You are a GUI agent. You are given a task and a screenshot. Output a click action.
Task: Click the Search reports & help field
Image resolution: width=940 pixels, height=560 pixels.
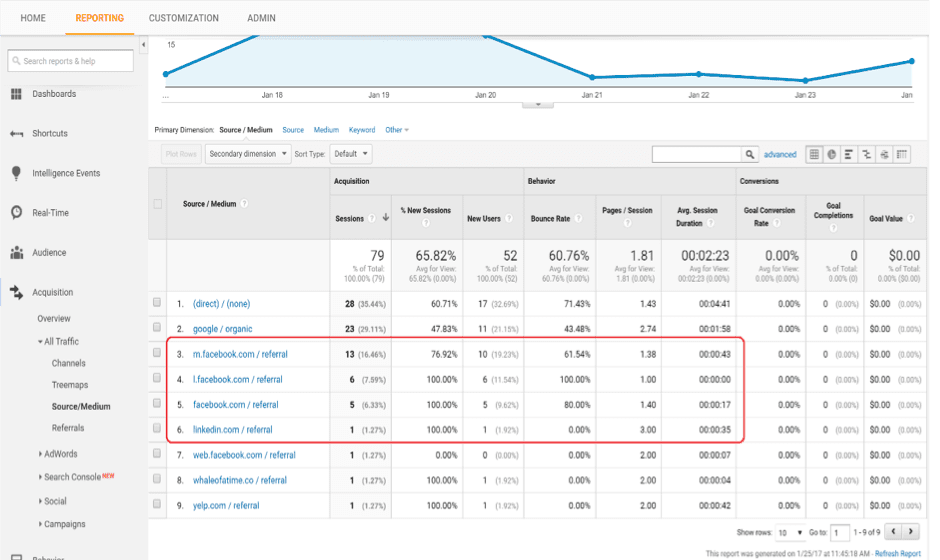coord(71,61)
